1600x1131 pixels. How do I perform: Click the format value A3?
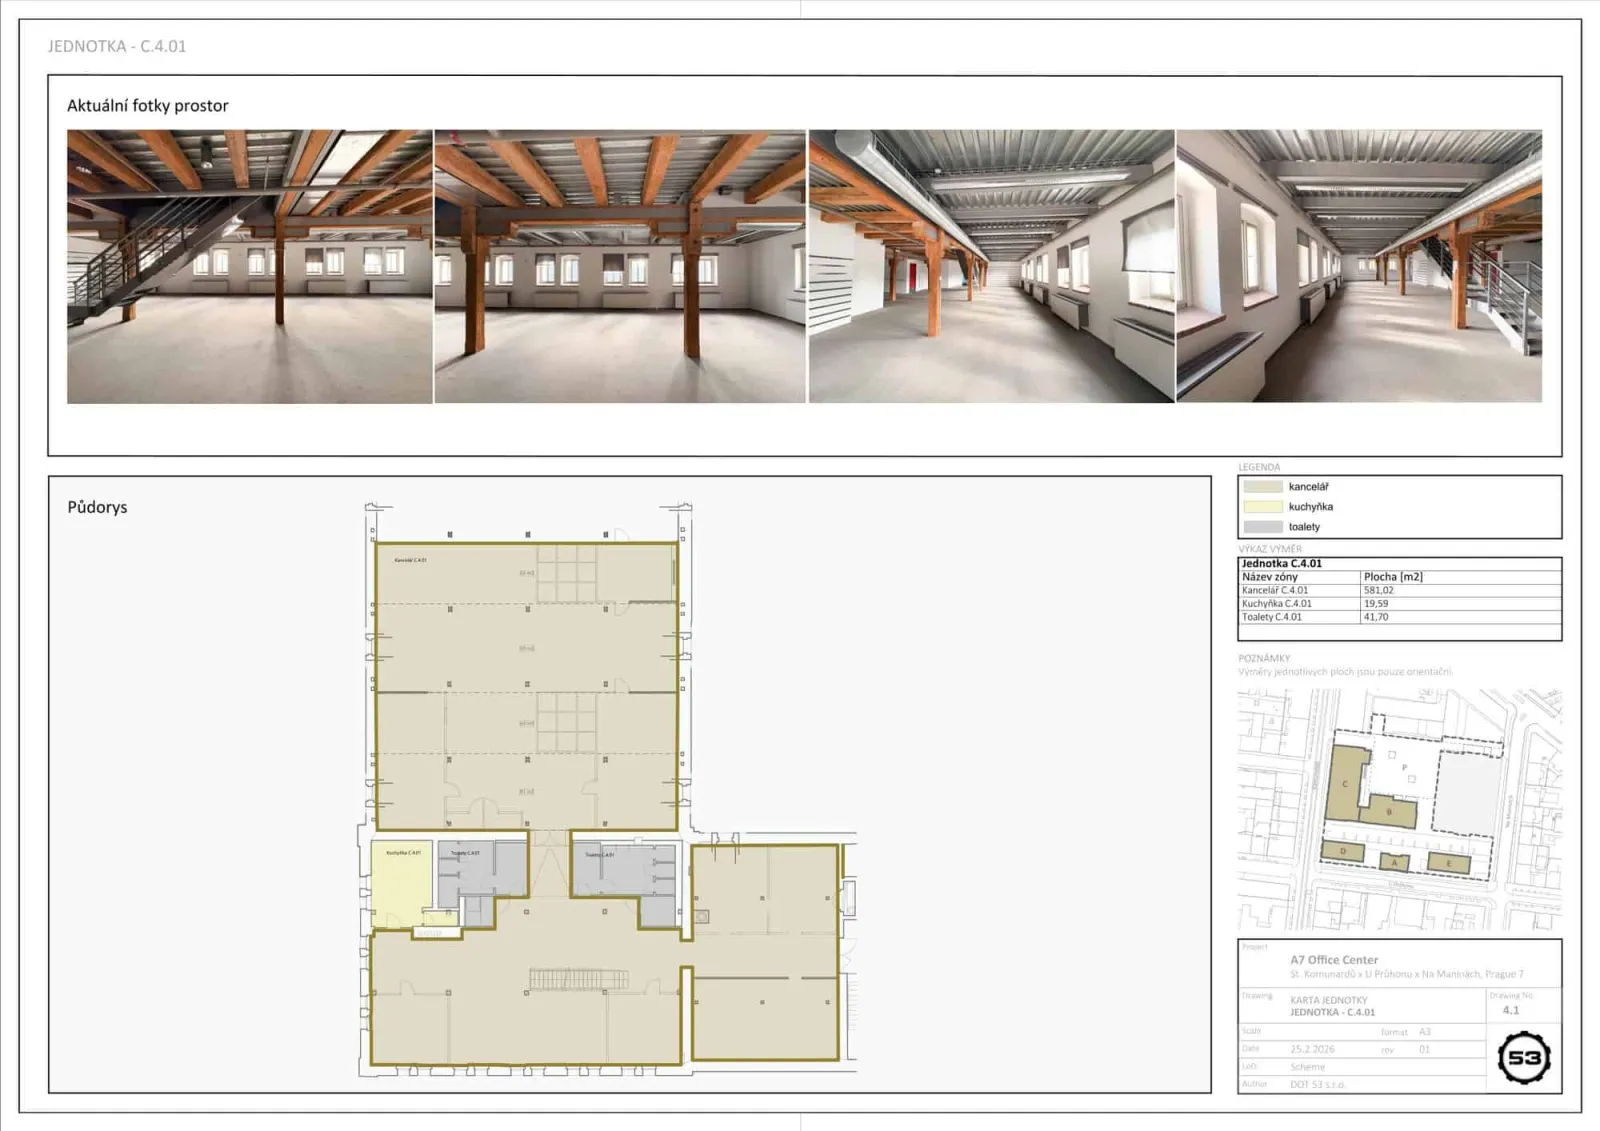pyautogui.click(x=1425, y=1032)
